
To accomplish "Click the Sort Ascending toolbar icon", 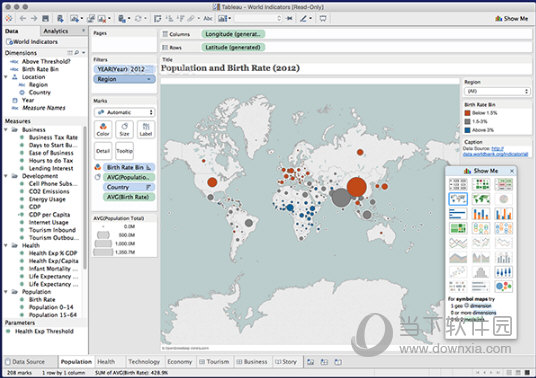I will (x=169, y=18).
